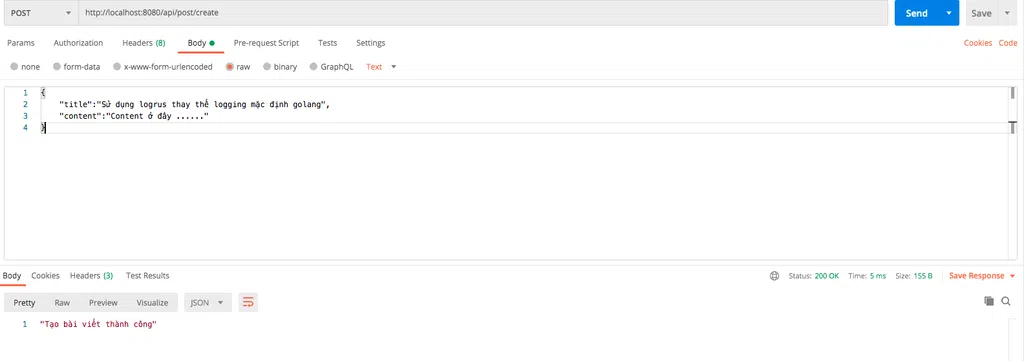The image size is (1024, 361).
Task: Copy the response using the copy icon
Action: [989, 301]
